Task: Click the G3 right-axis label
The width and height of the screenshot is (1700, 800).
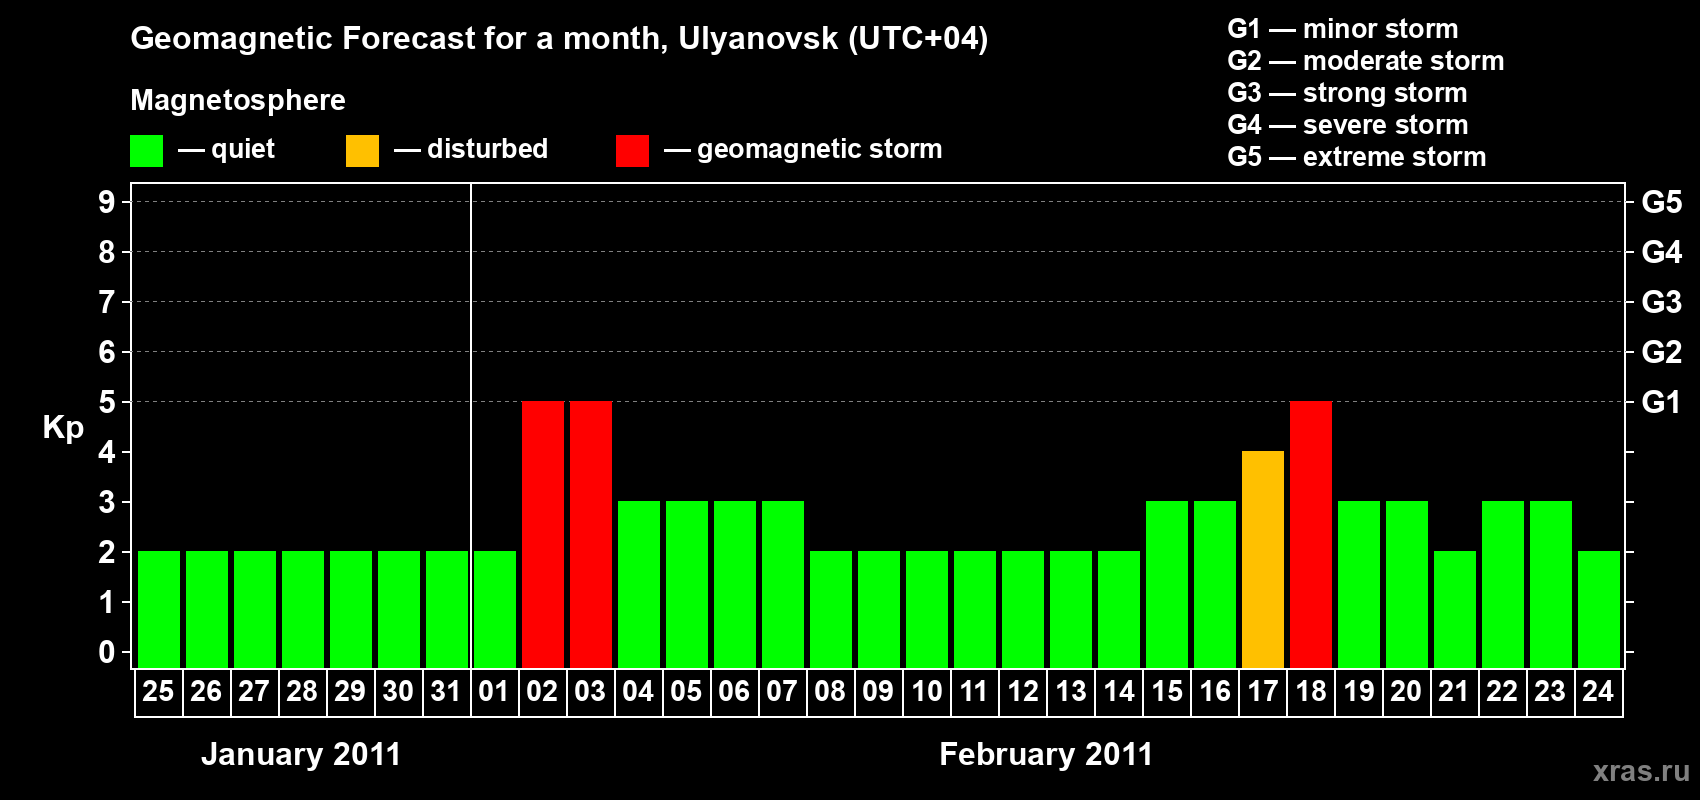Action: tap(1662, 302)
